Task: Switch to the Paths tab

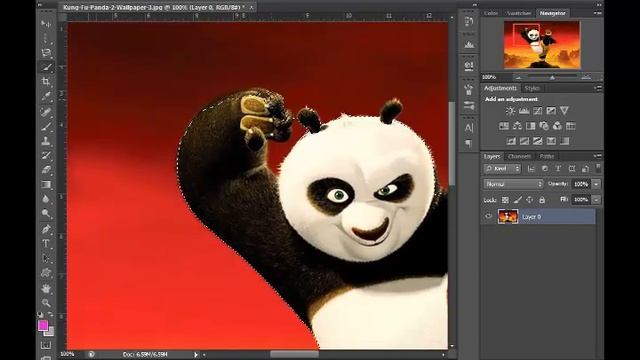Action: coord(547,156)
